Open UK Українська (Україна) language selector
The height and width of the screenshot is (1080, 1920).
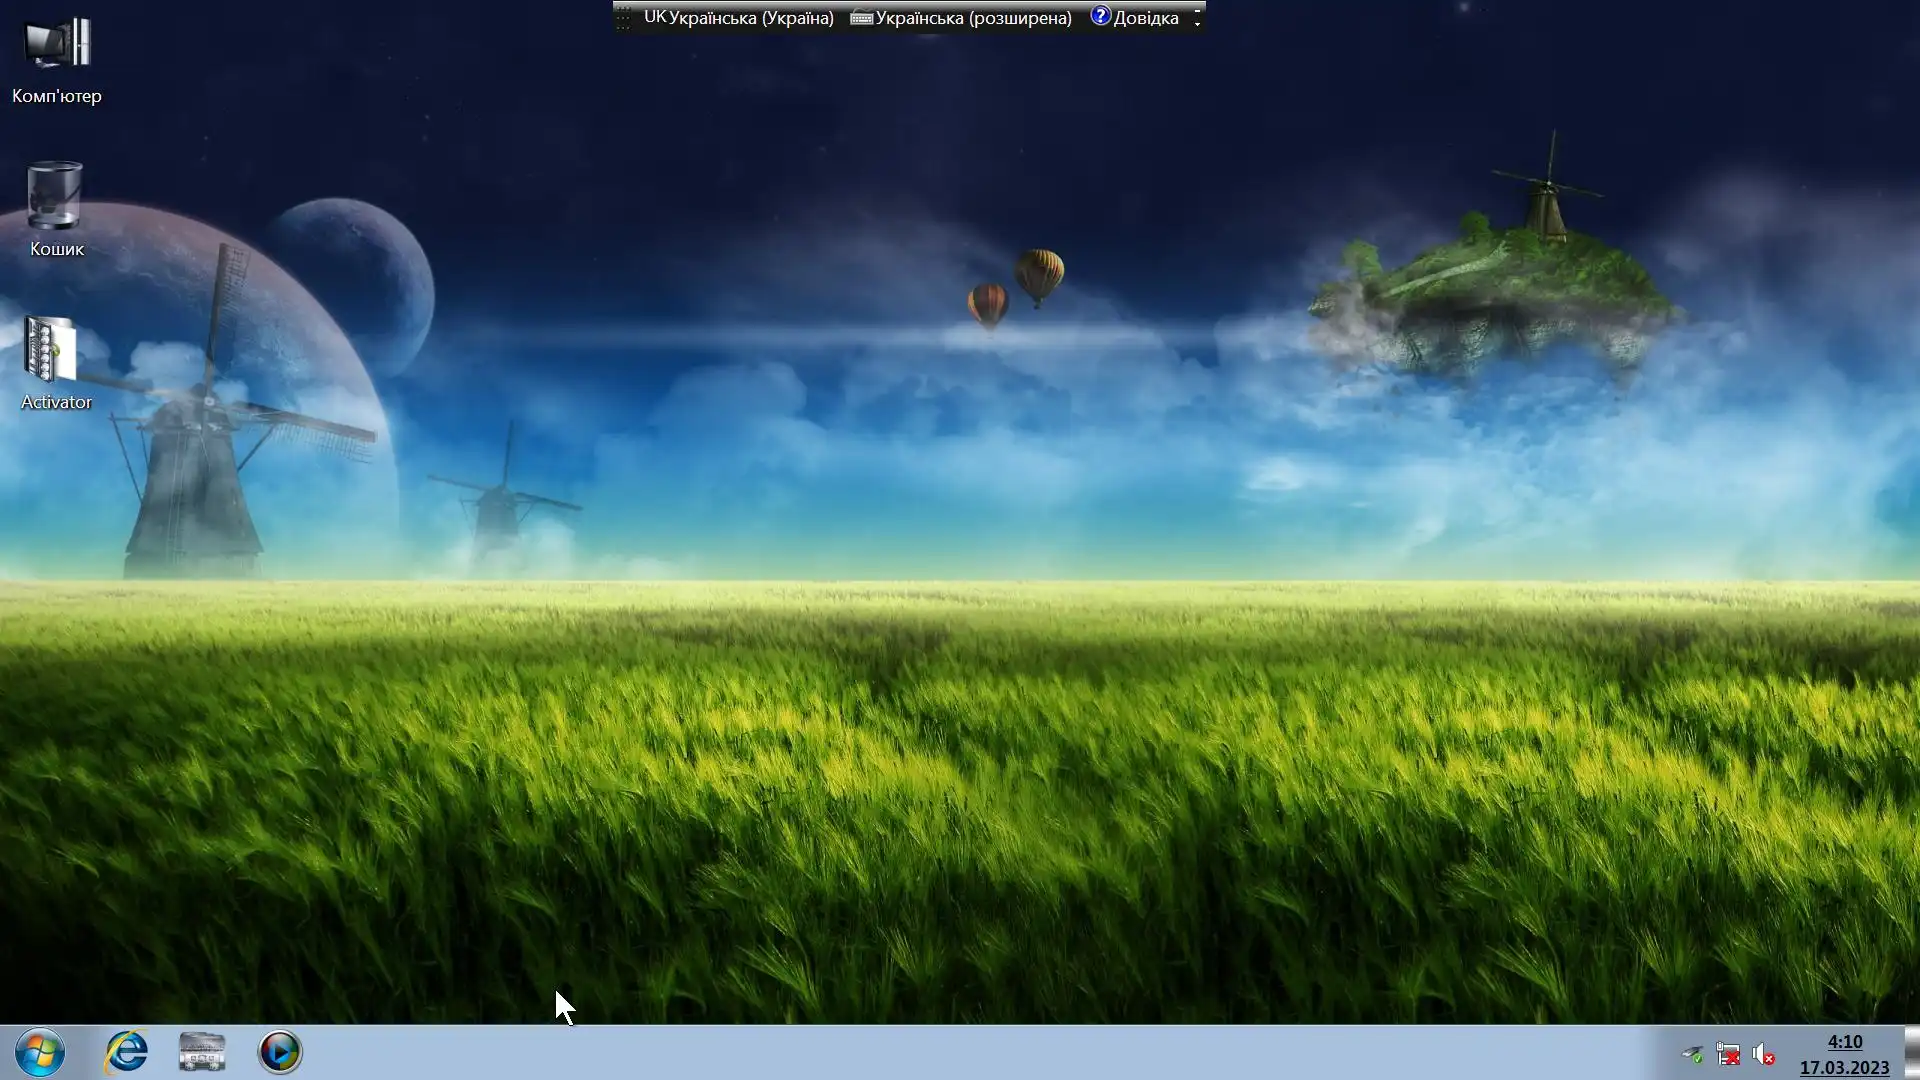[738, 18]
